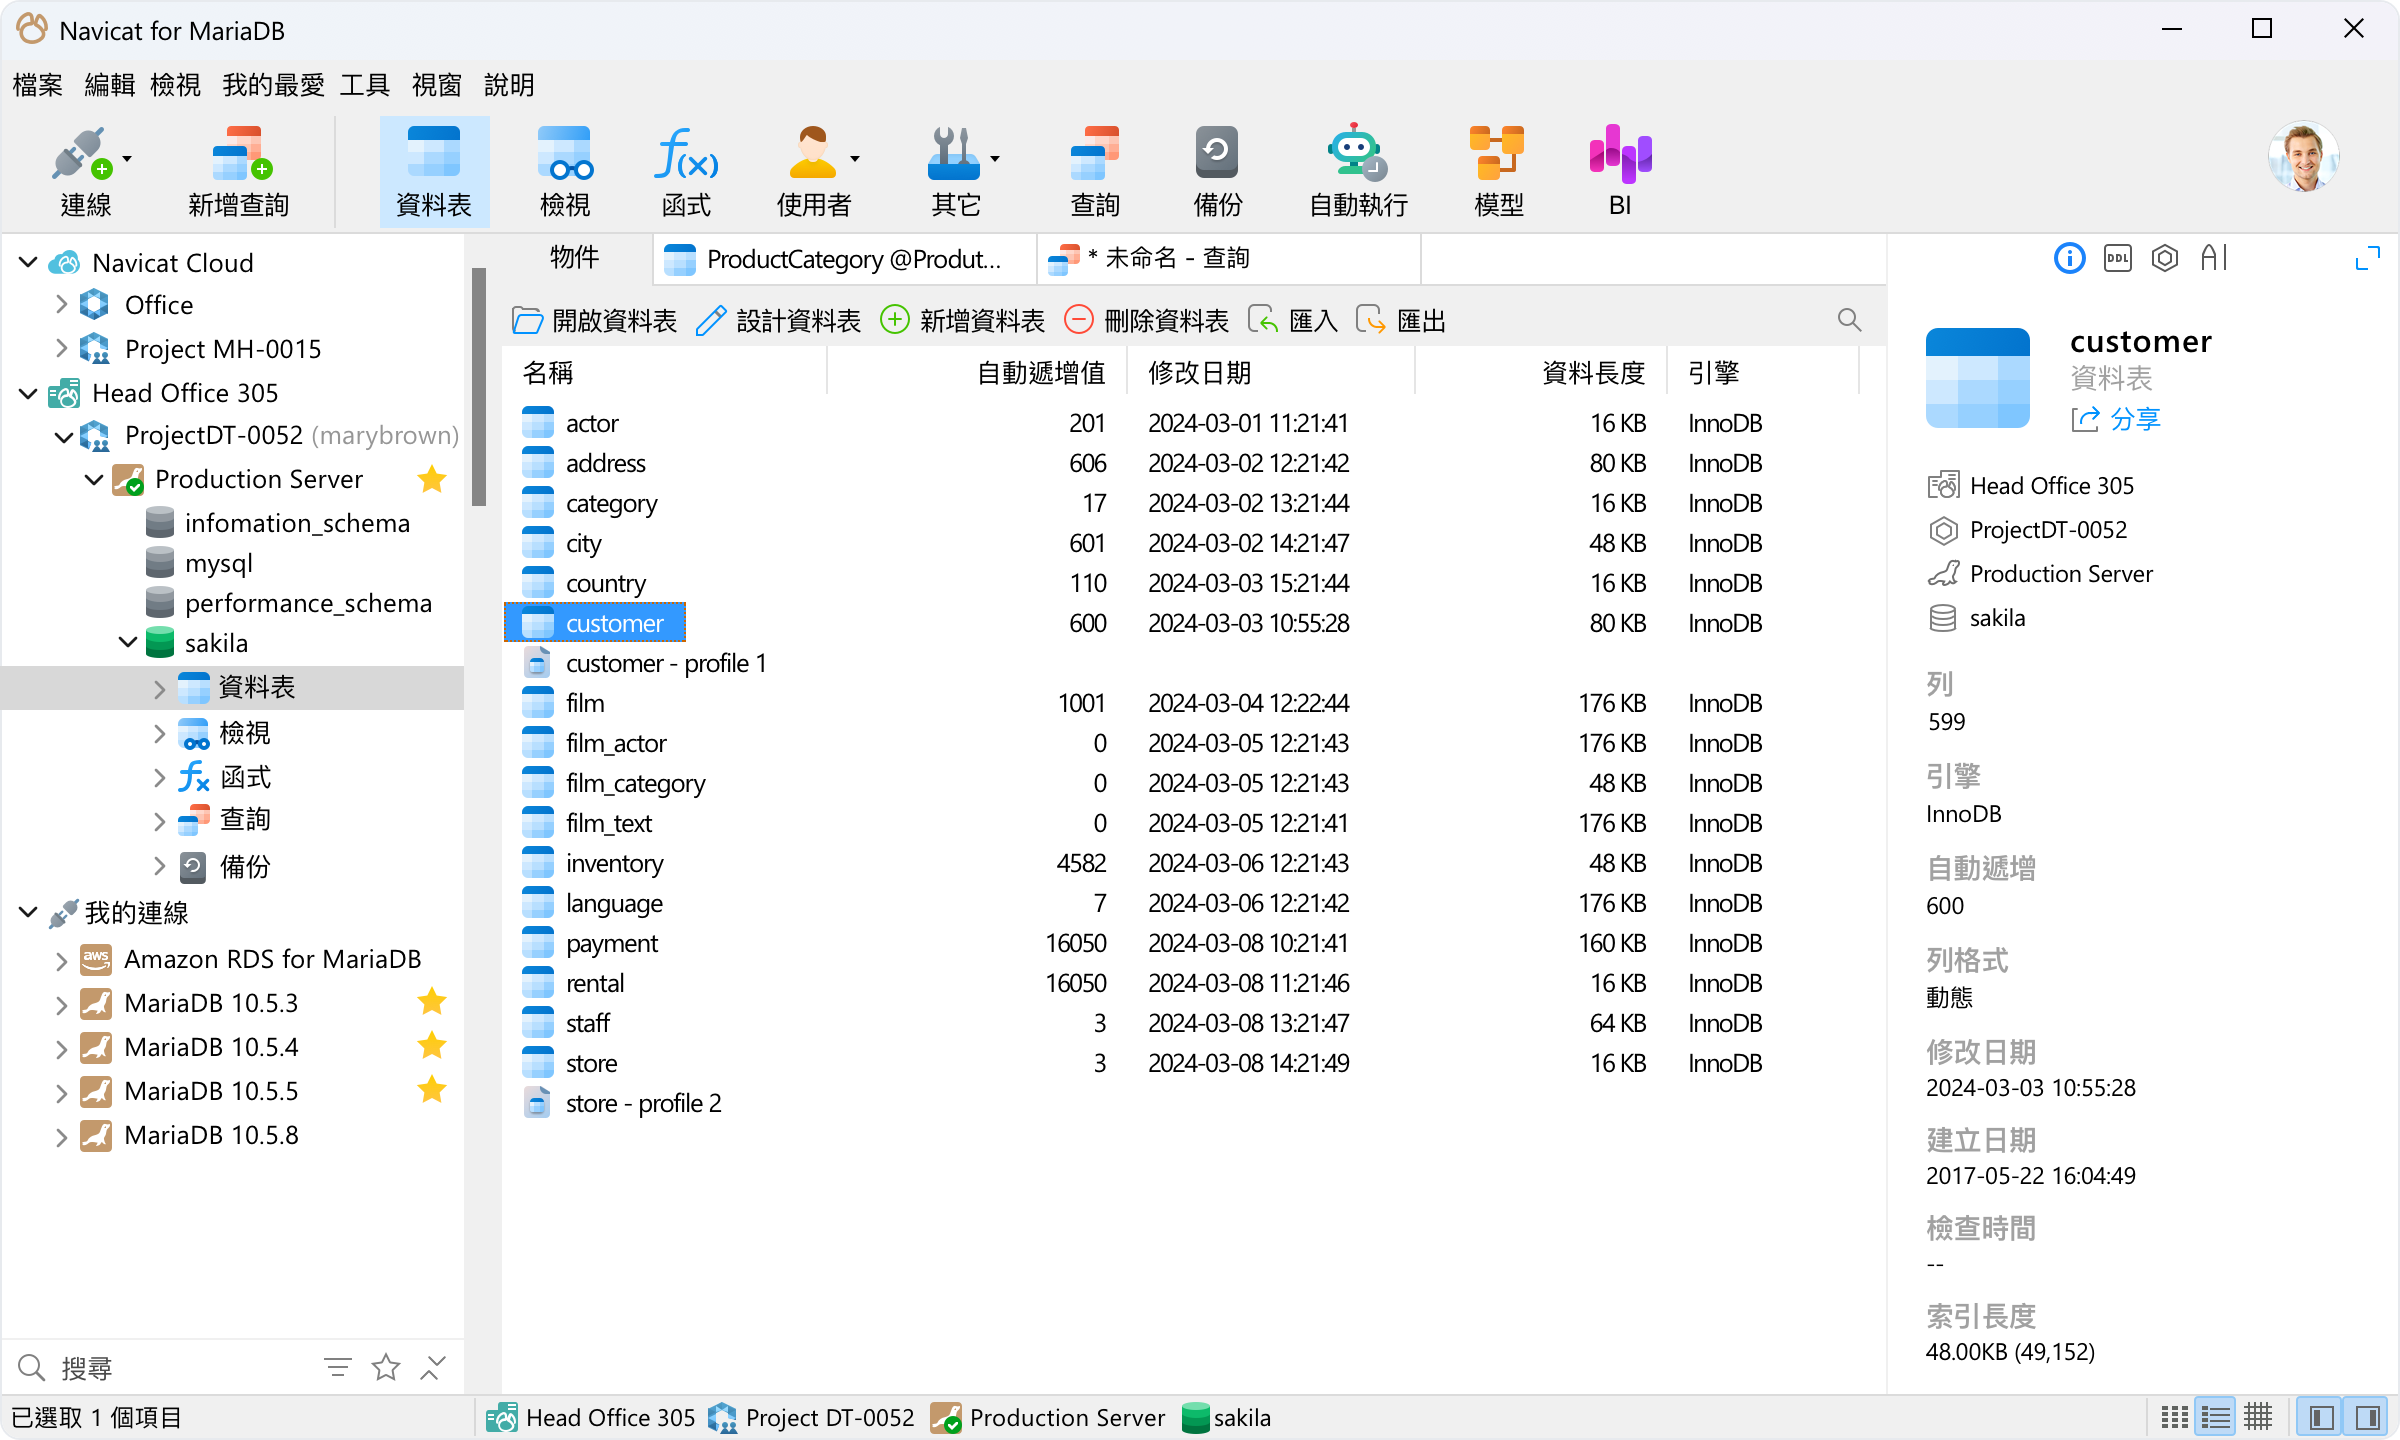Click the search magnifier above table list
Screen dimensions: 2400x1440
[1849, 320]
